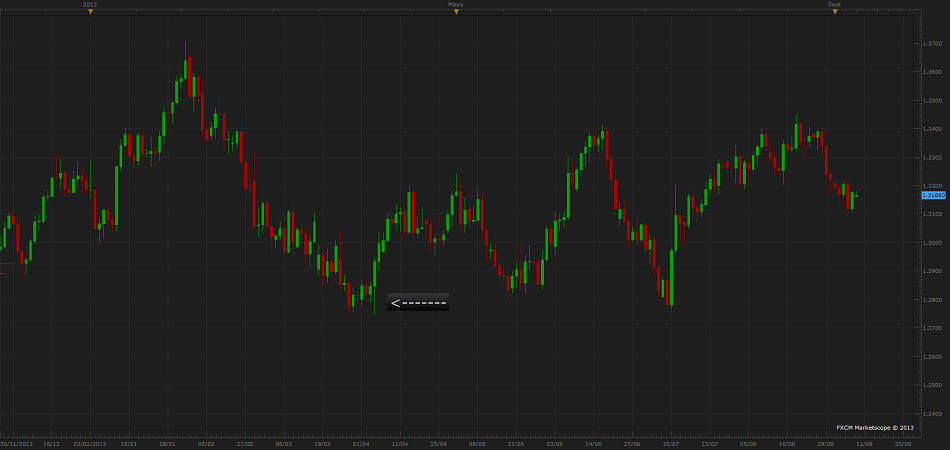Select the dashed arrow annotation on chart
The image size is (950, 450).
pos(418,302)
